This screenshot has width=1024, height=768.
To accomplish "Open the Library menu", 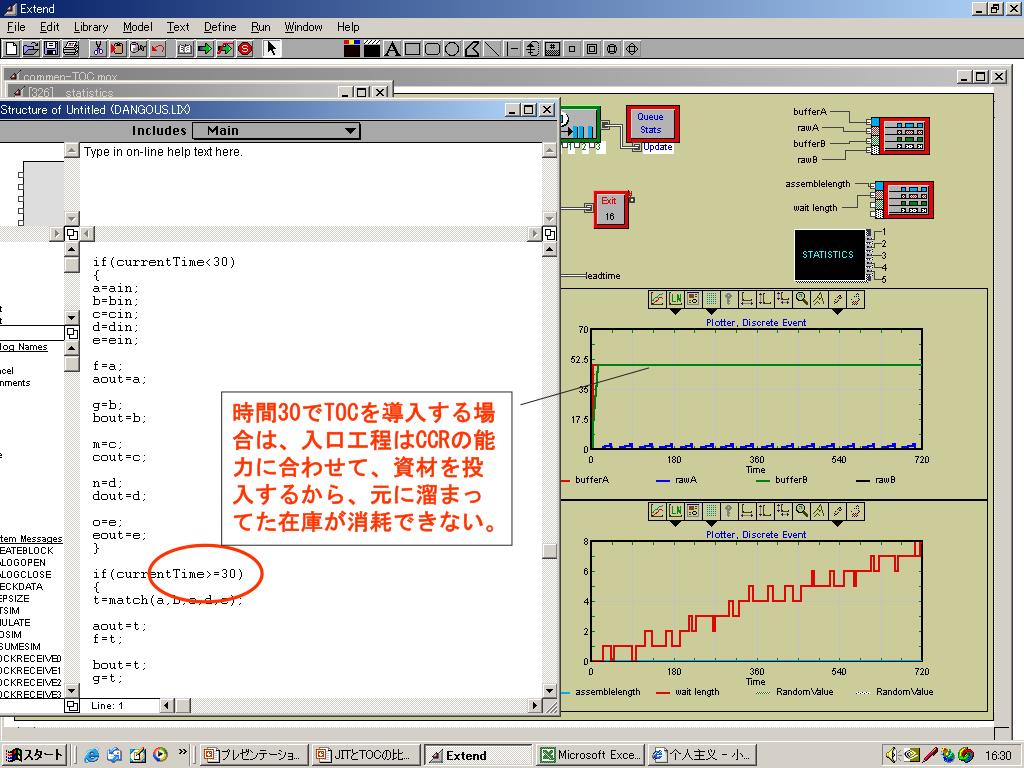I will pos(91,27).
